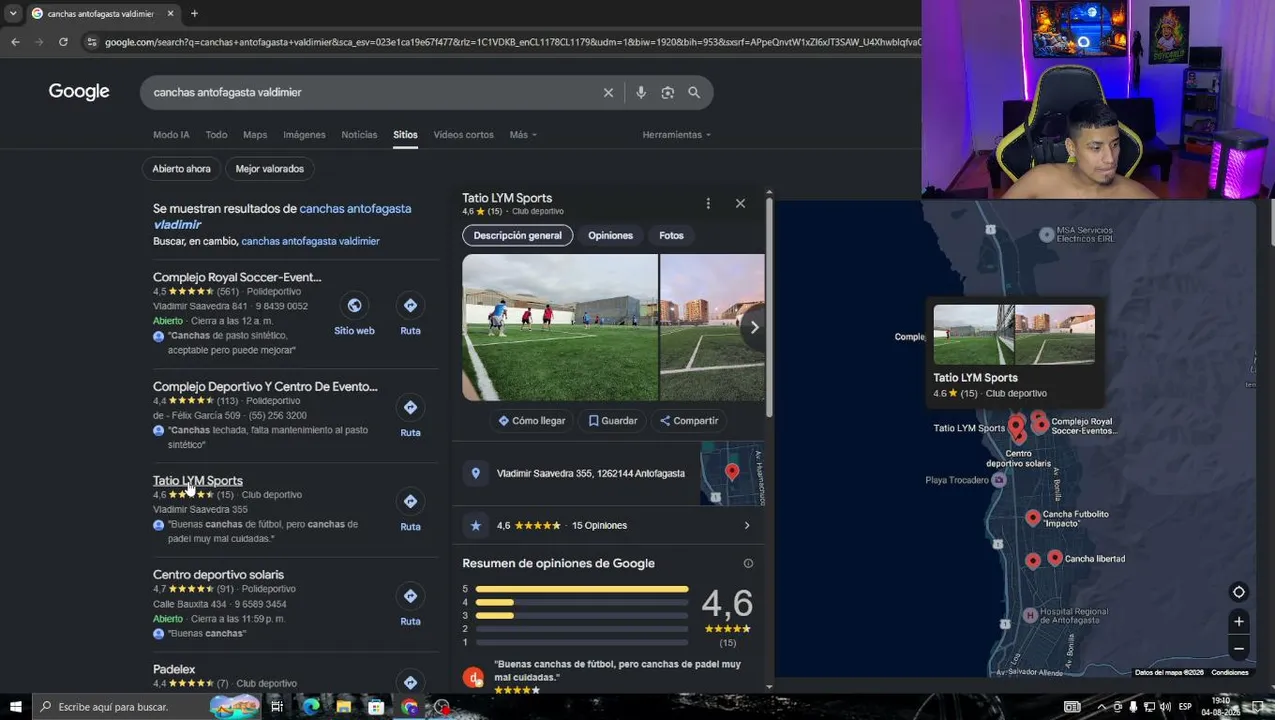Screen dimensions: 1275x720
Task: Get route to Centro deportivo solaris
Action: 410,596
